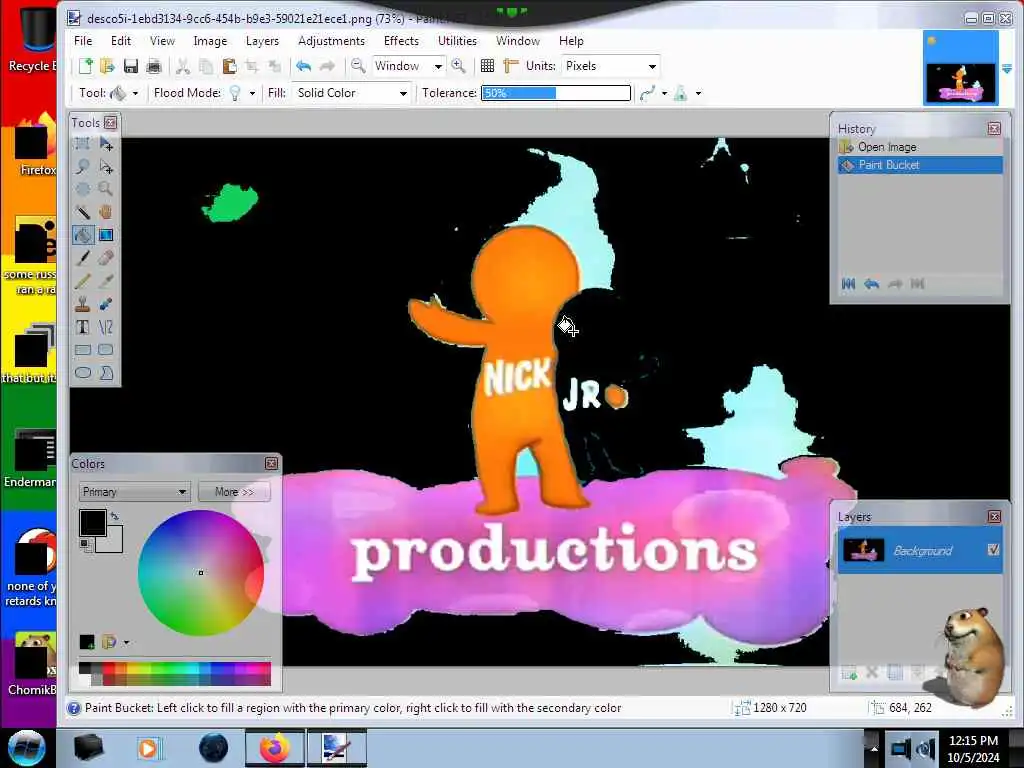Click the Zoom In magnifier icon
Image resolution: width=1024 pixels, height=768 pixels.
[458, 66]
